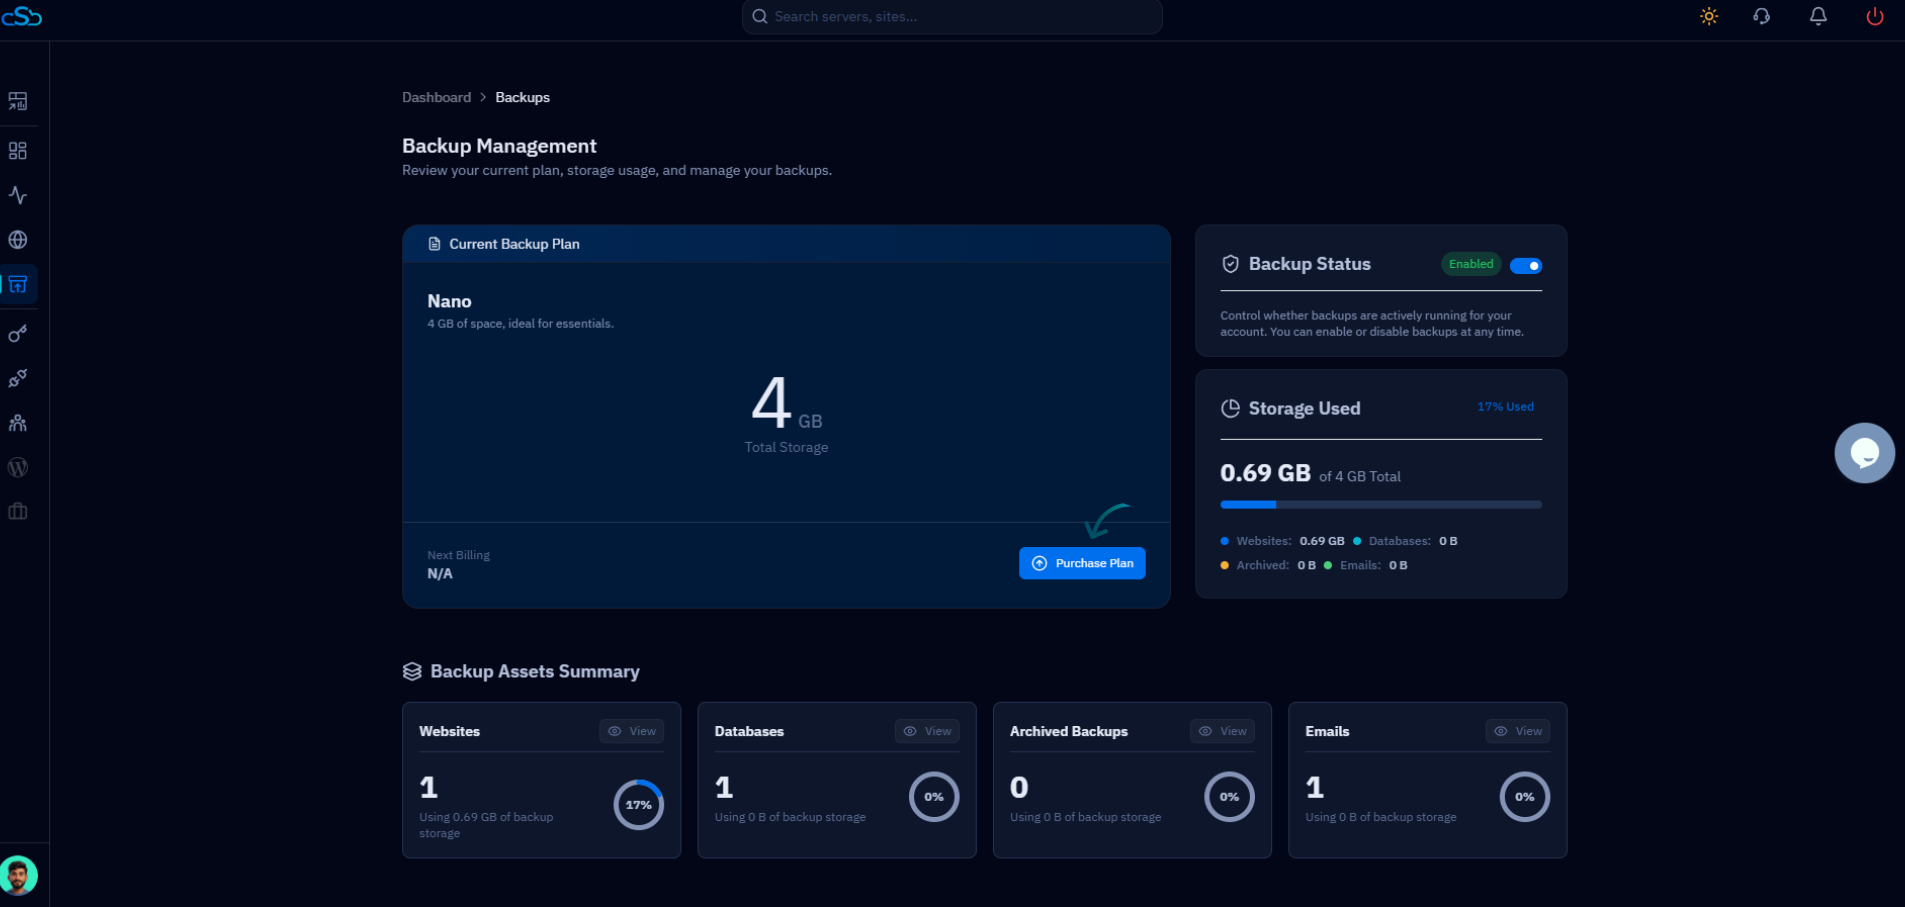Image resolution: width=1905 pixels, height=907 pixels.
Task: Open the grid apps icon in the sidebar
Action: coord(18,151)
